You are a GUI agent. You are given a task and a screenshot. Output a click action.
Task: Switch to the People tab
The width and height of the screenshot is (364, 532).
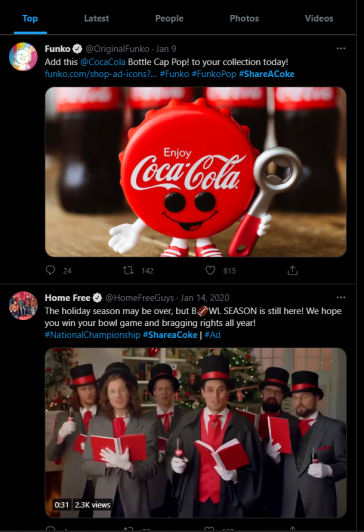pos(169,18)
